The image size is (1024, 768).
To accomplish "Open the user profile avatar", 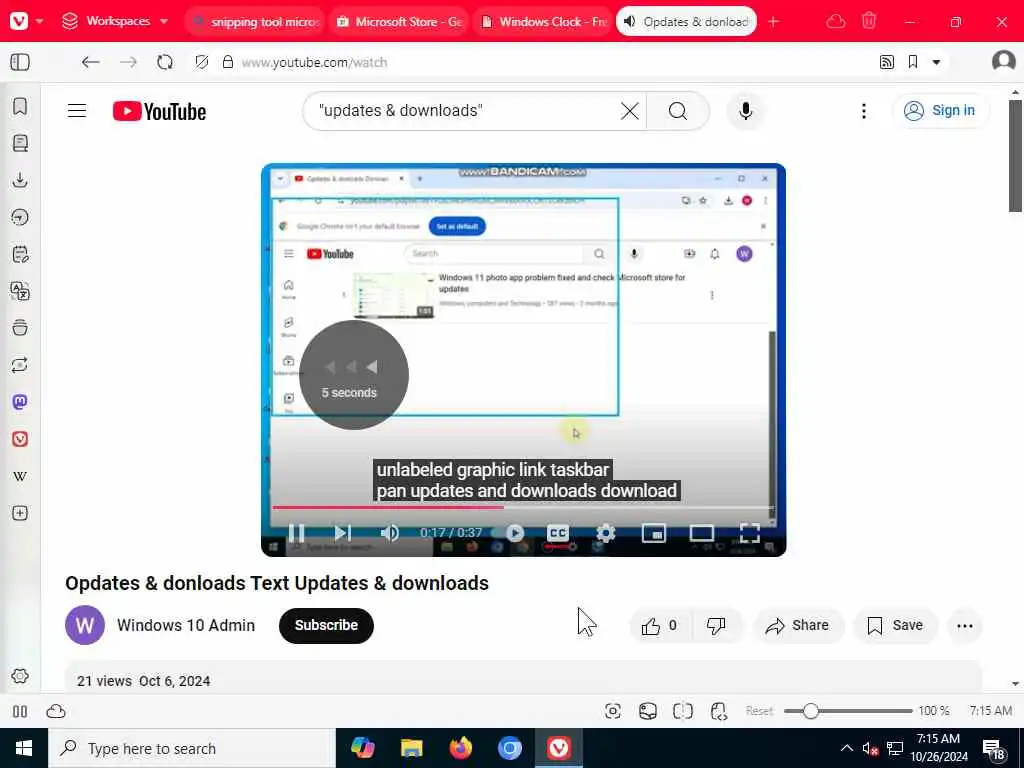I will [x=1003, y=61].
